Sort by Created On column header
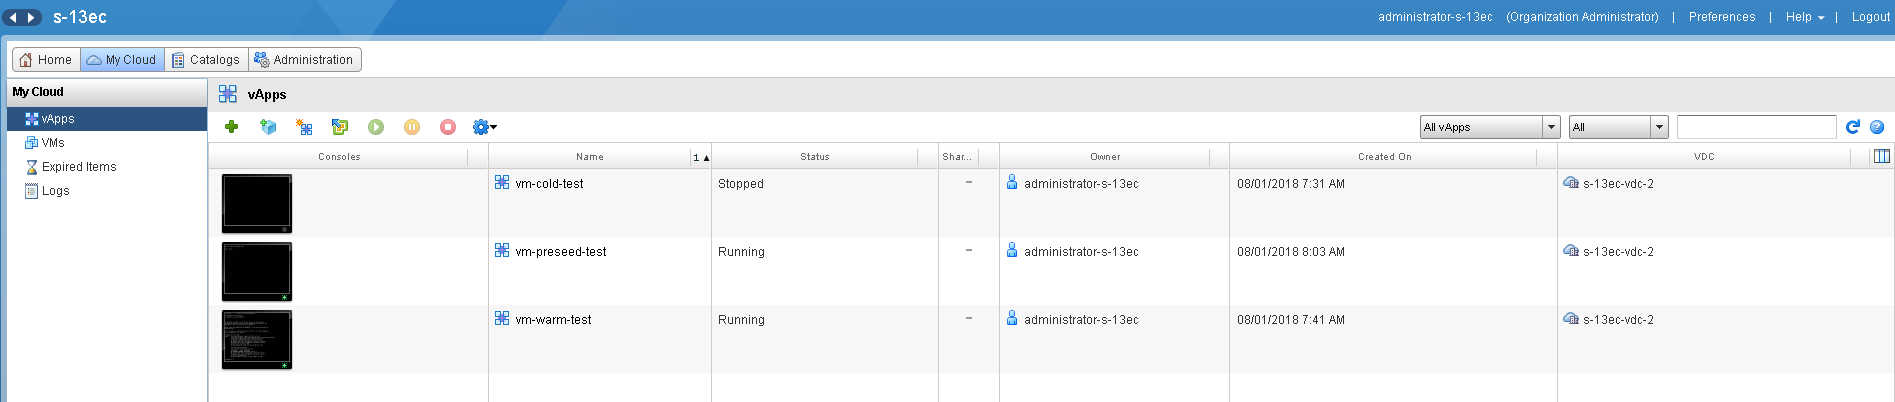The image size is (1895, 402). tap(1385, 156)
